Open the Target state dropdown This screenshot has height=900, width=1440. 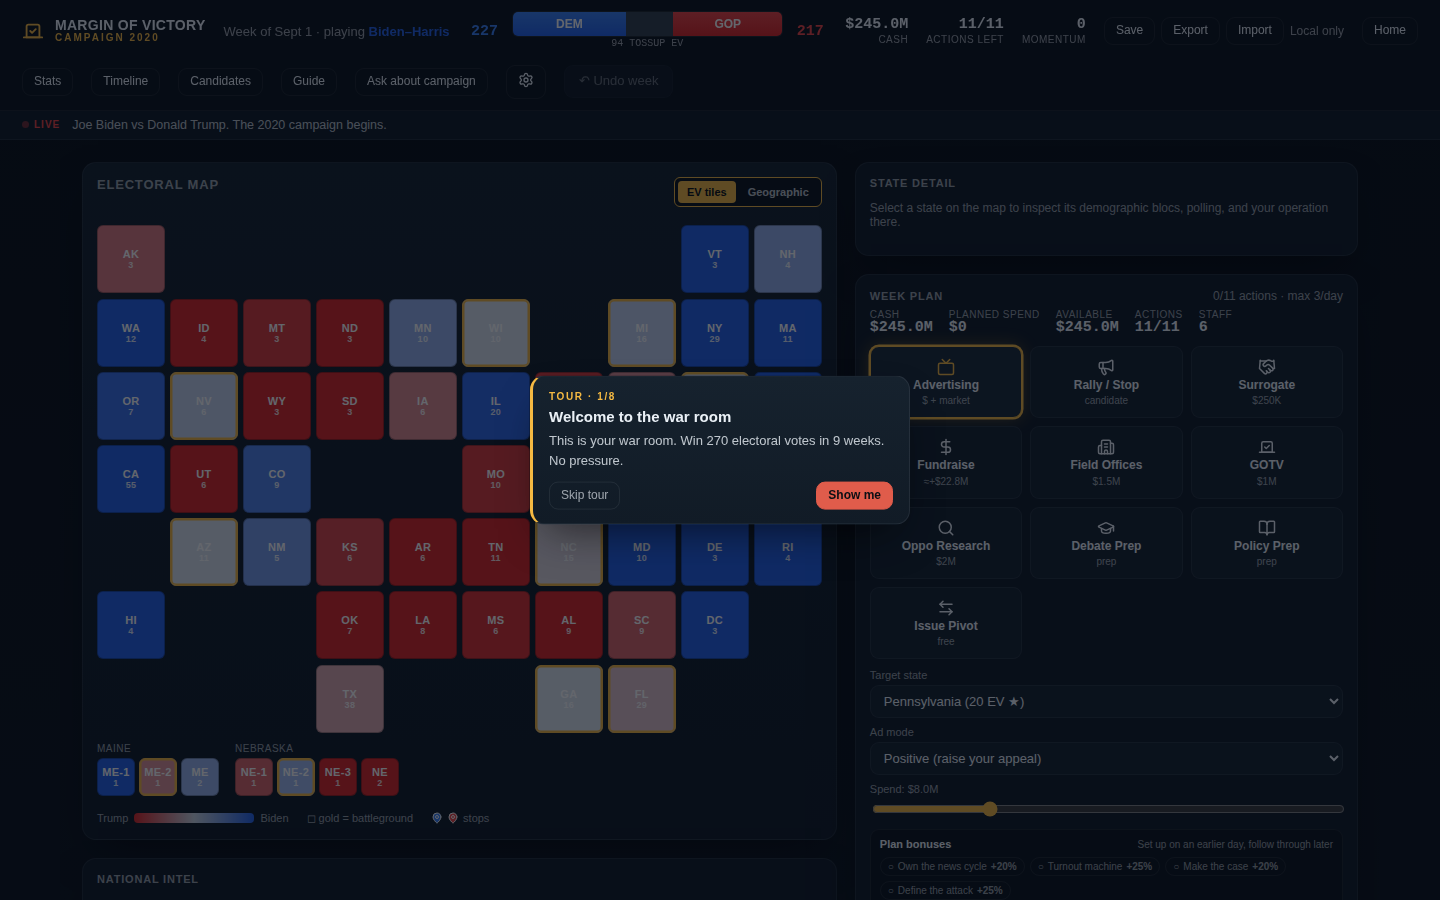1106,702
